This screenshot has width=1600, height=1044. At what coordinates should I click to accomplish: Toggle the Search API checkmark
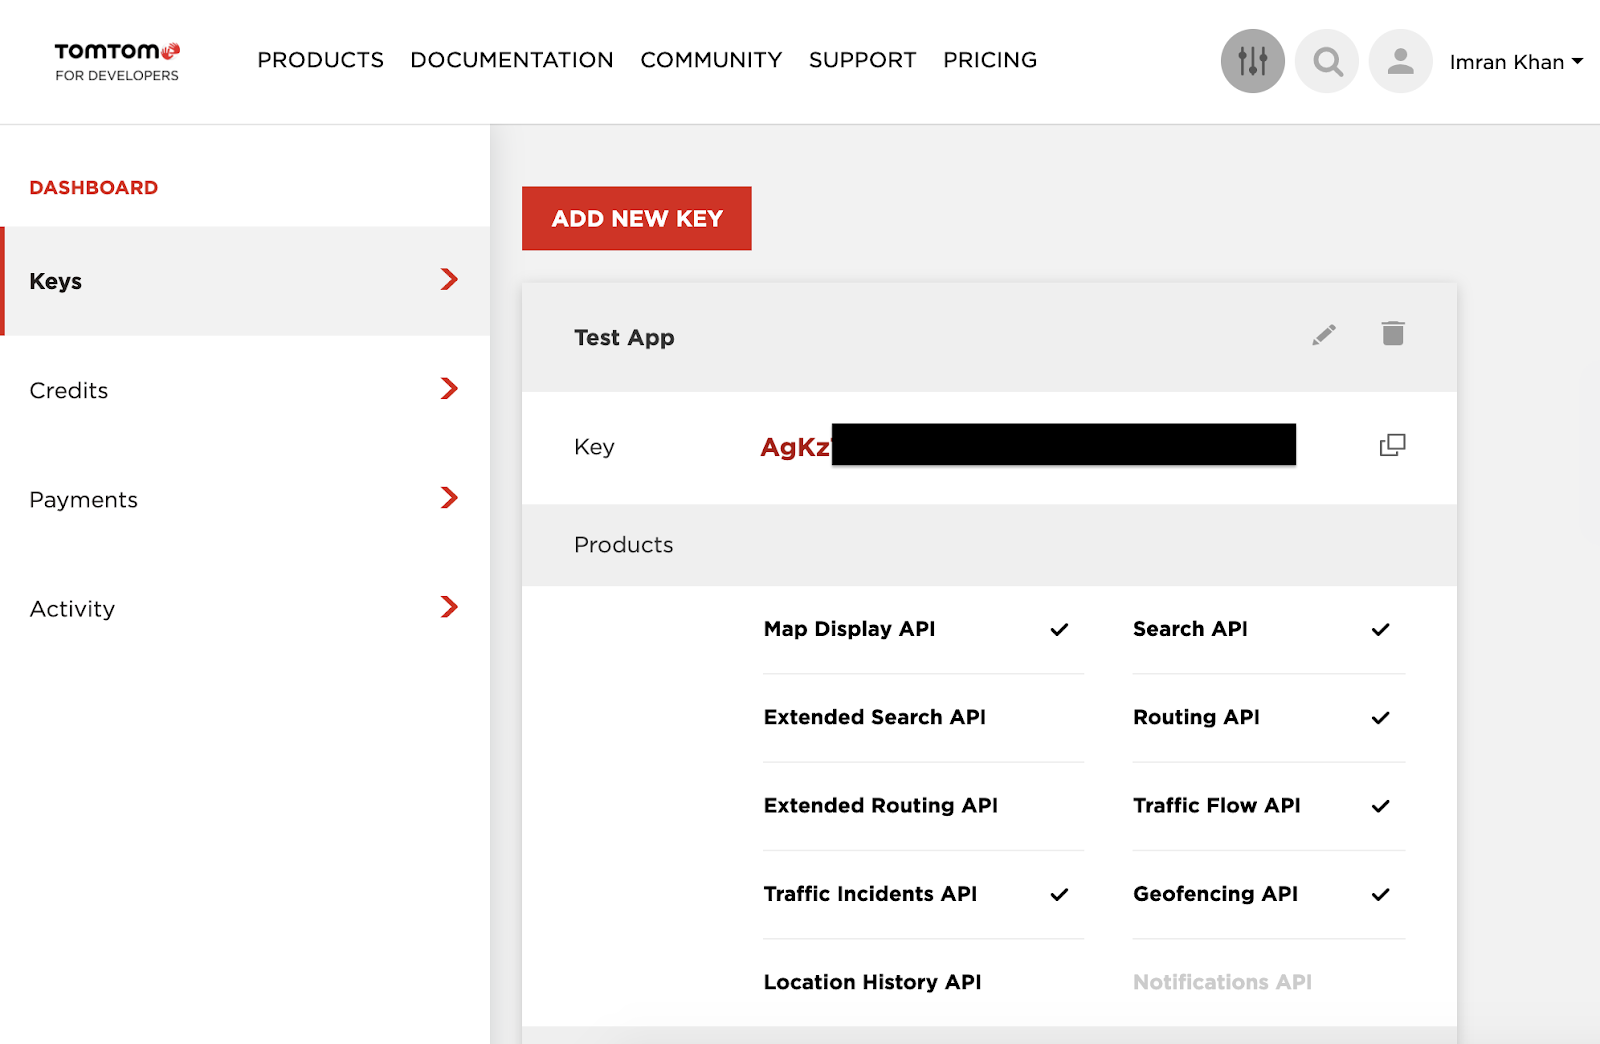[x=1380, y=629]
